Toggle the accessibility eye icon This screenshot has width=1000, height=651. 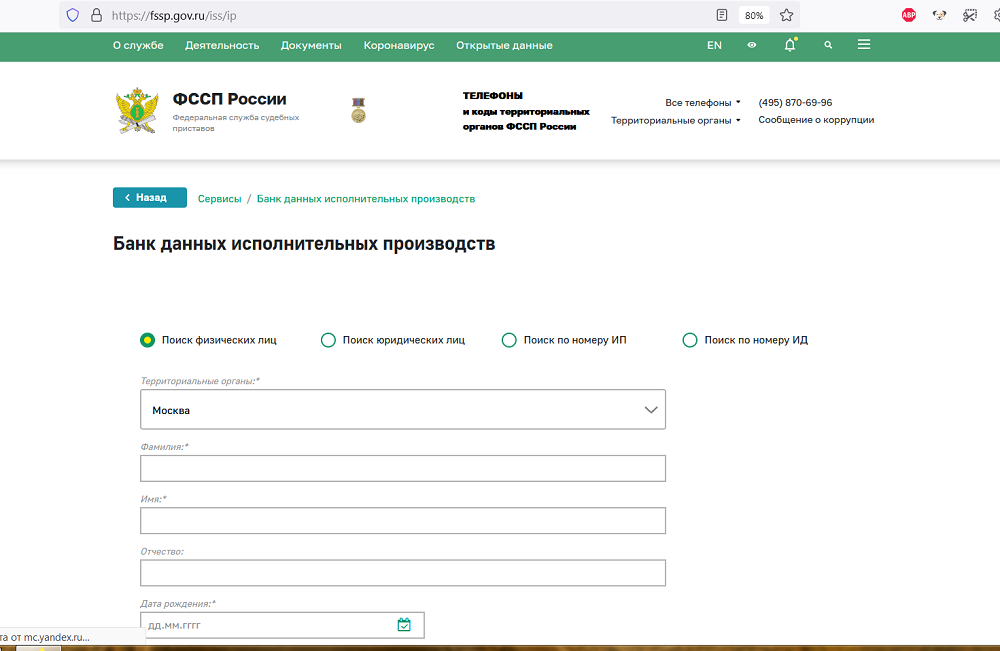[752, 45]
